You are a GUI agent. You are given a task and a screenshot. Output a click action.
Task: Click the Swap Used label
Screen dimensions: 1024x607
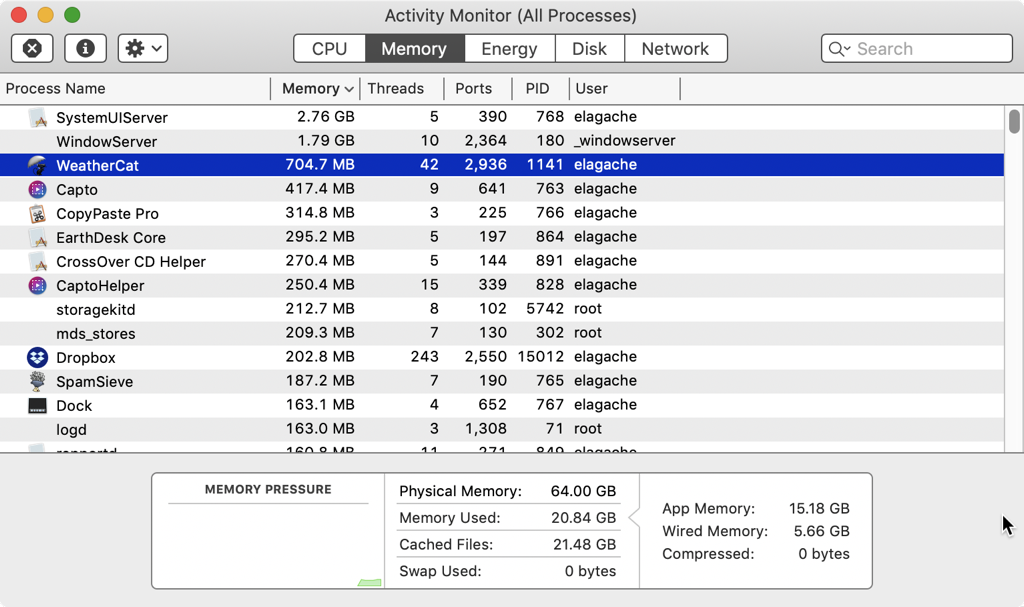(x=440, y=571)
